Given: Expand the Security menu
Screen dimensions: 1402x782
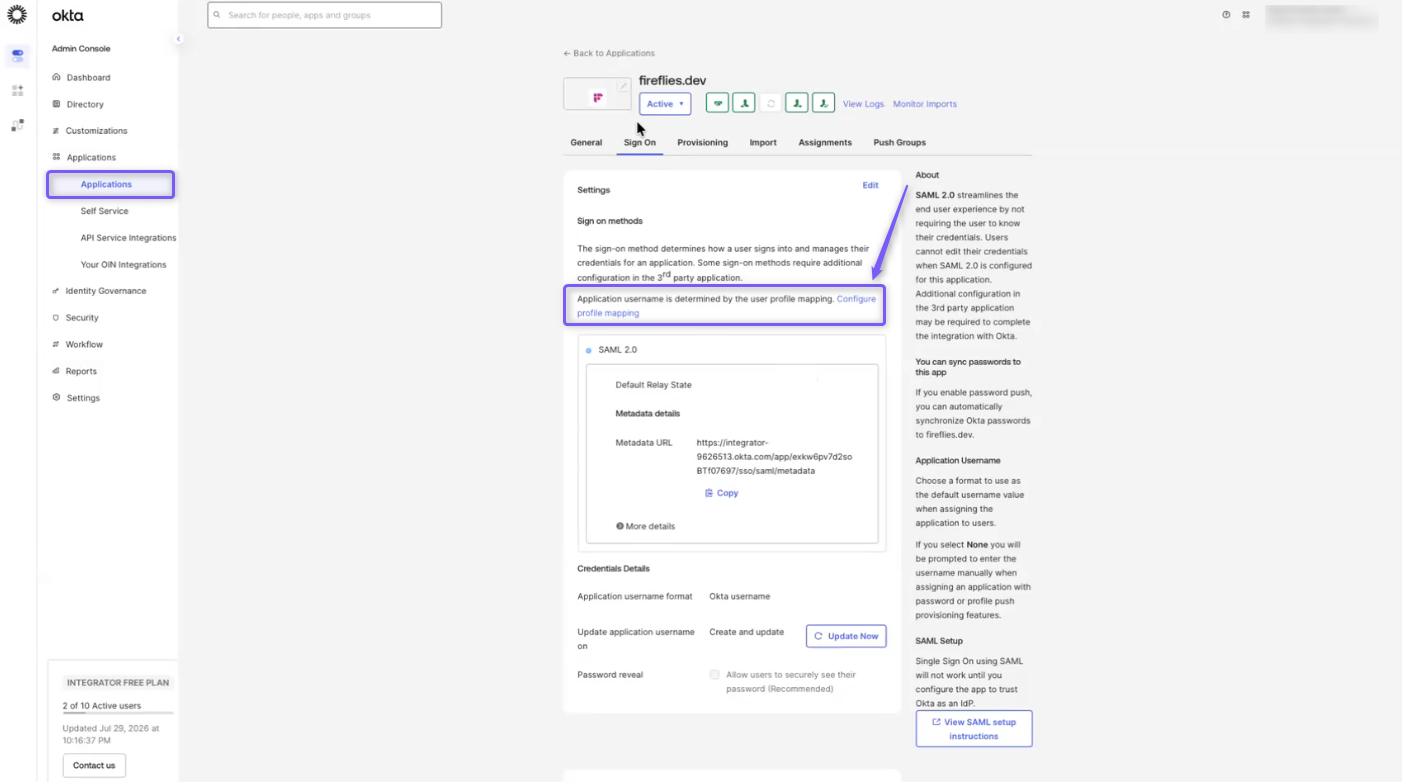Looking at the screenshot, I should point(82,318).
